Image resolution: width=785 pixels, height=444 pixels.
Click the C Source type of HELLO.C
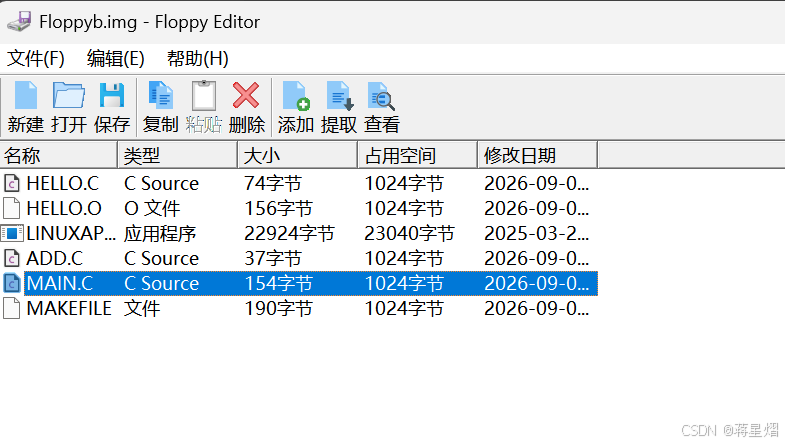[x=161, y=184]
